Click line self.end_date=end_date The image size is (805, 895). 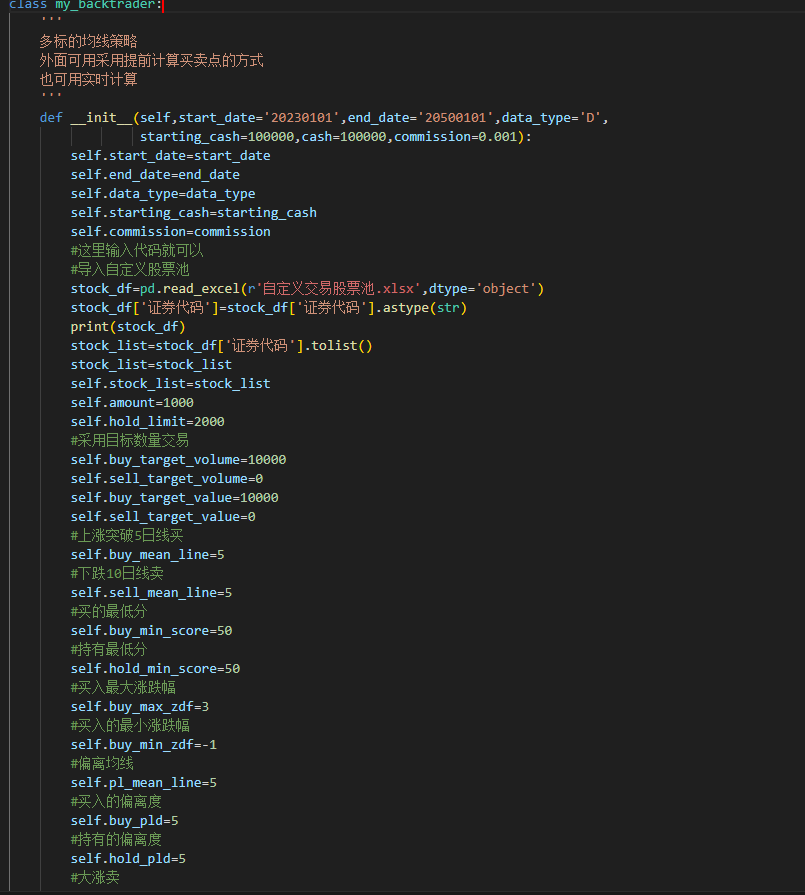(x=155, y=175)
